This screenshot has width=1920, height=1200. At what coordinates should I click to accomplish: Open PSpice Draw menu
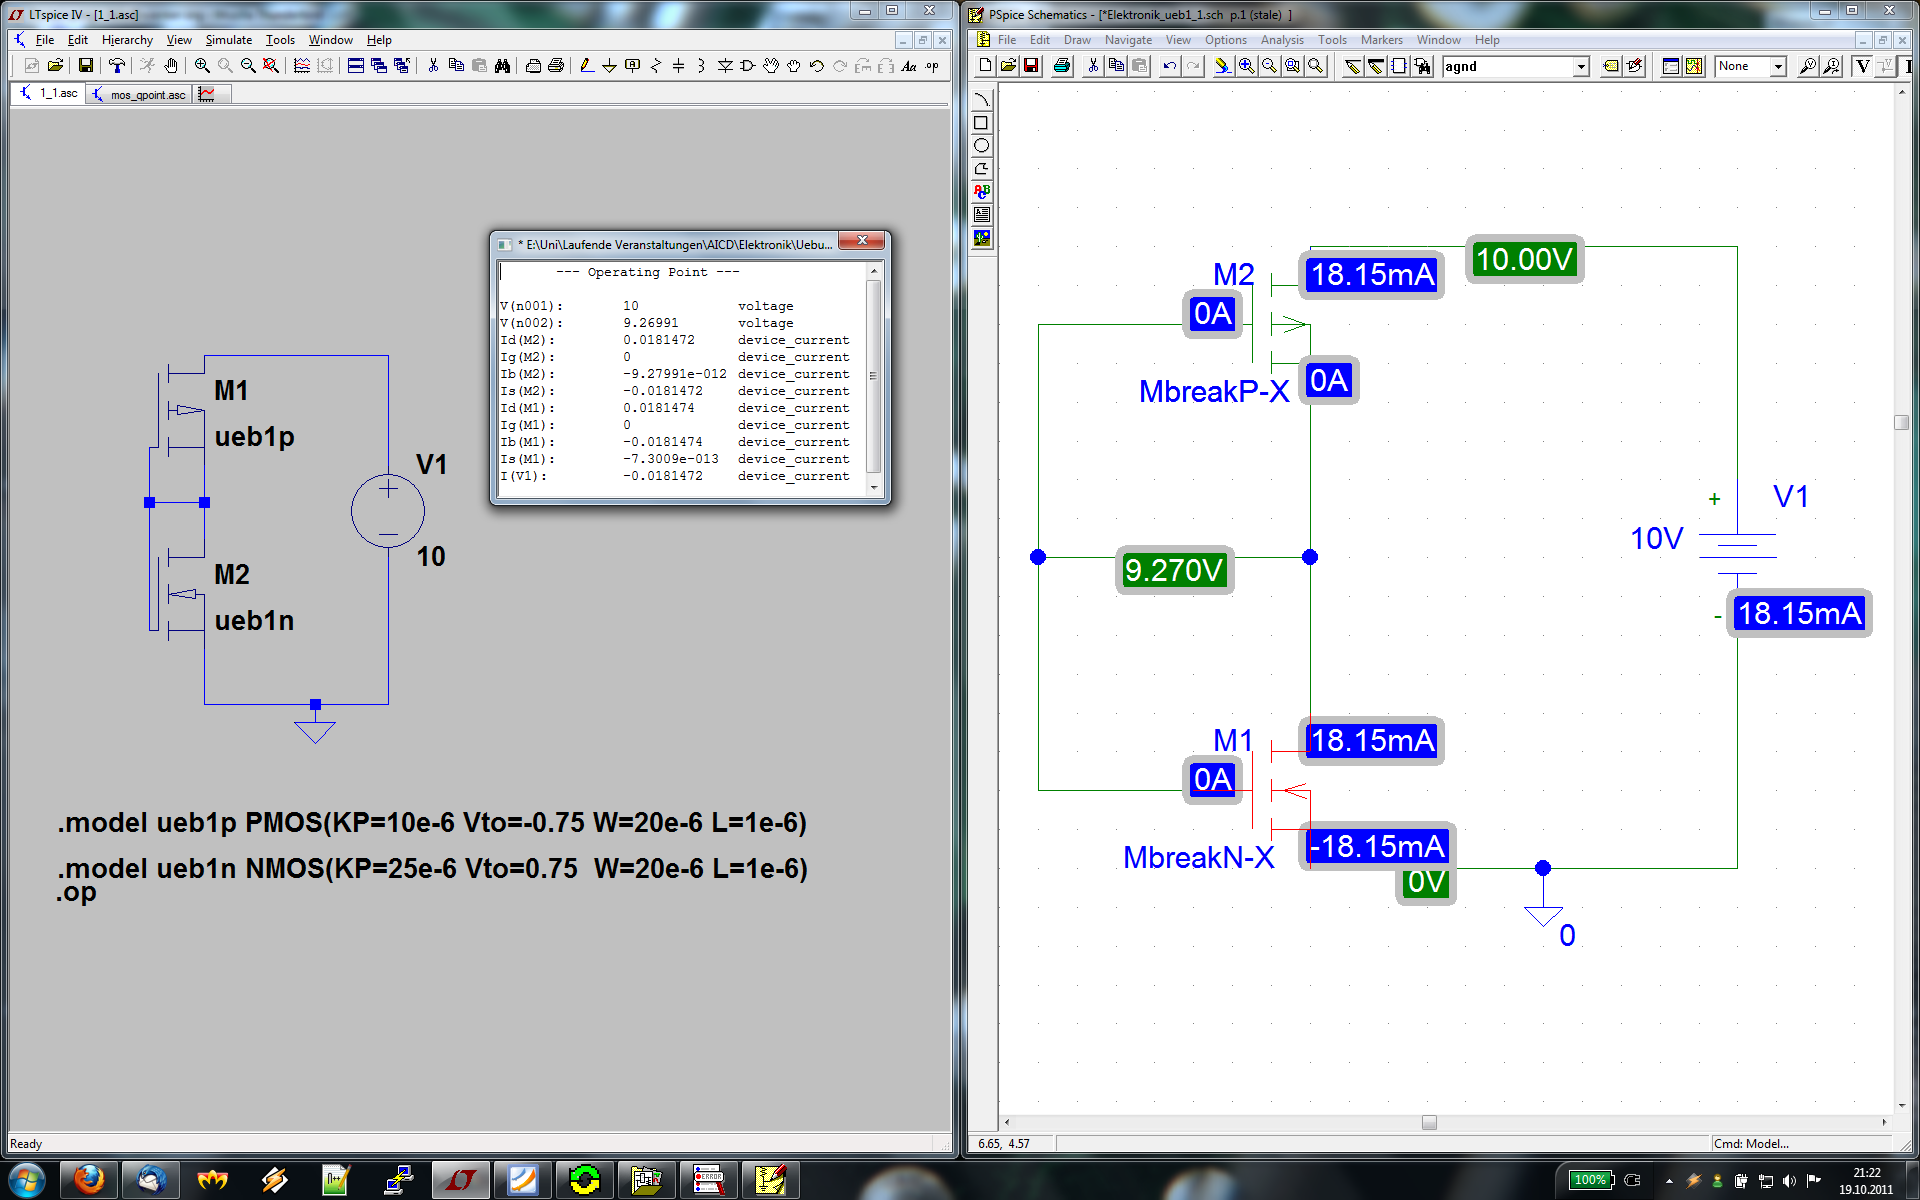point(1077,40)
